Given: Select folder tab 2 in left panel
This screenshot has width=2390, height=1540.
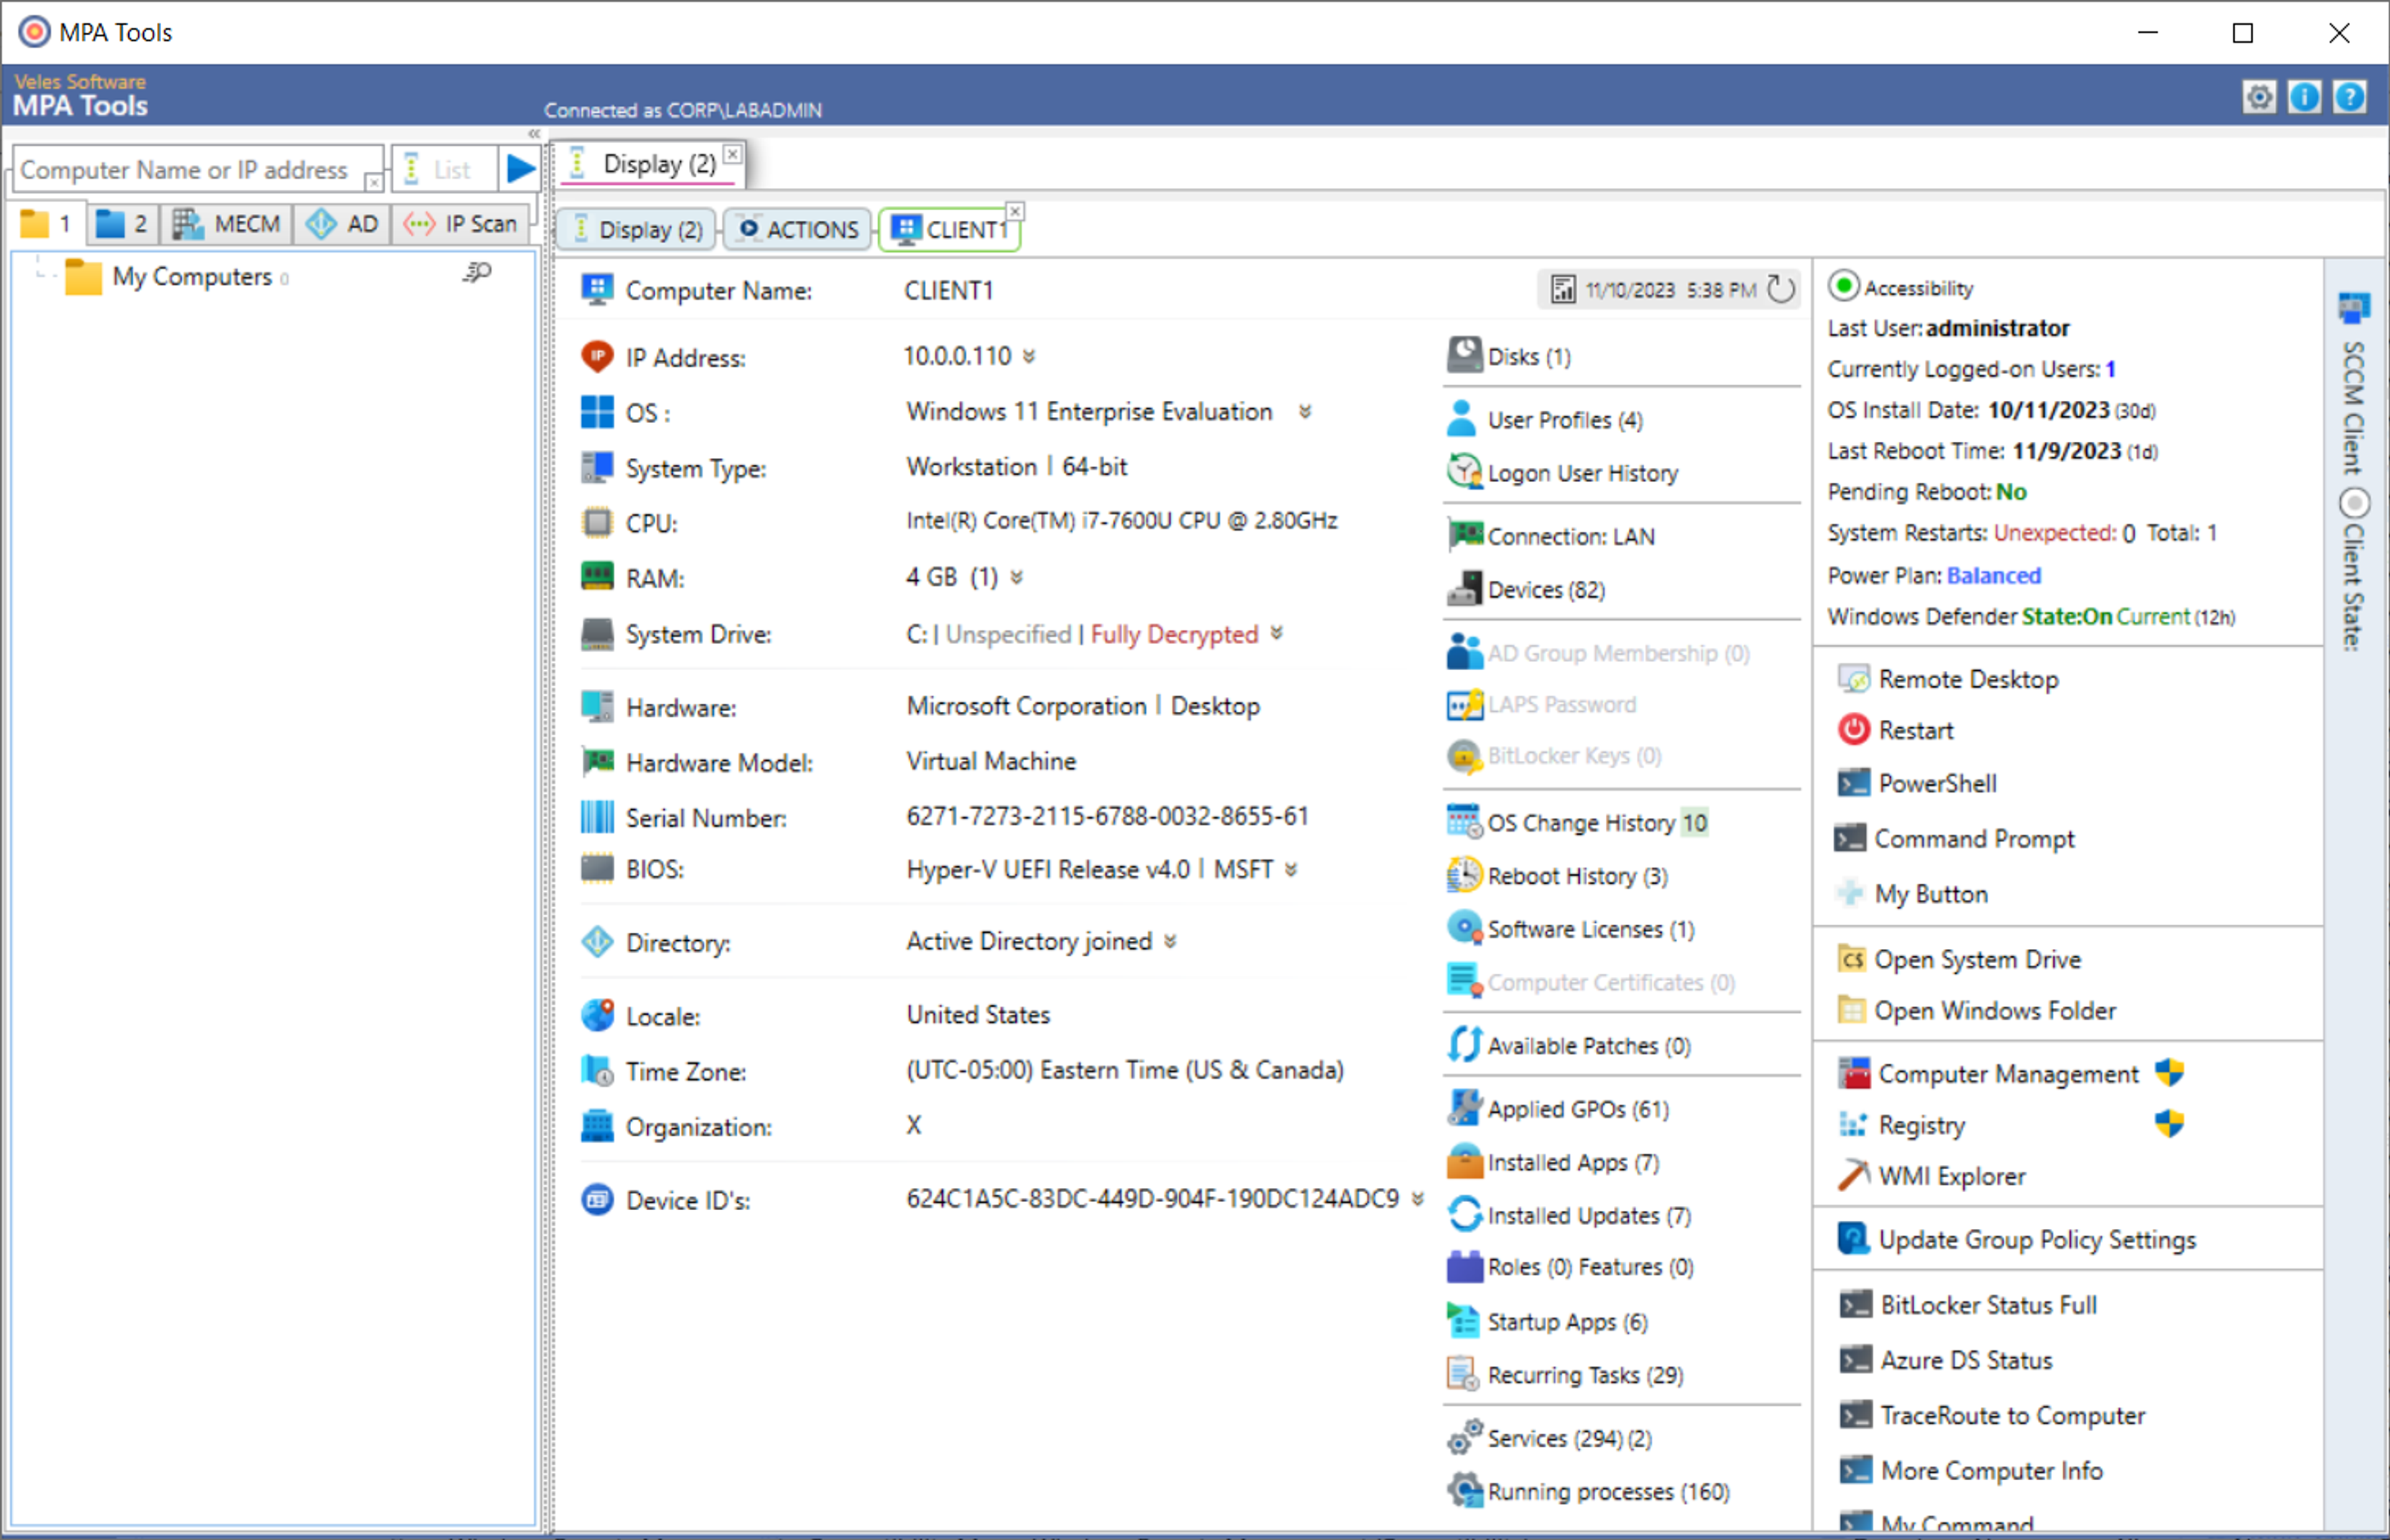Looking at the screenshot, I should [x=123, y=223].
